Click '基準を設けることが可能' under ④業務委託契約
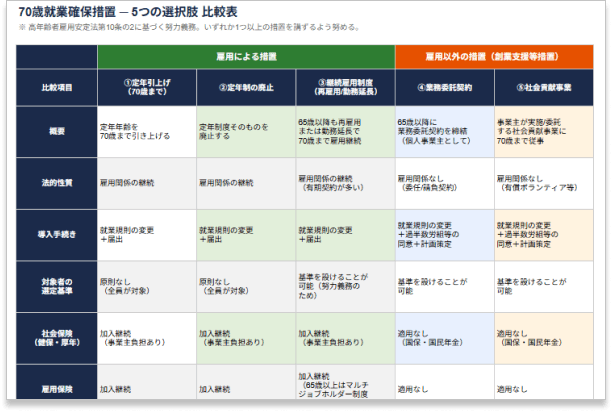 pyautogui.click(x=445, y=287)
